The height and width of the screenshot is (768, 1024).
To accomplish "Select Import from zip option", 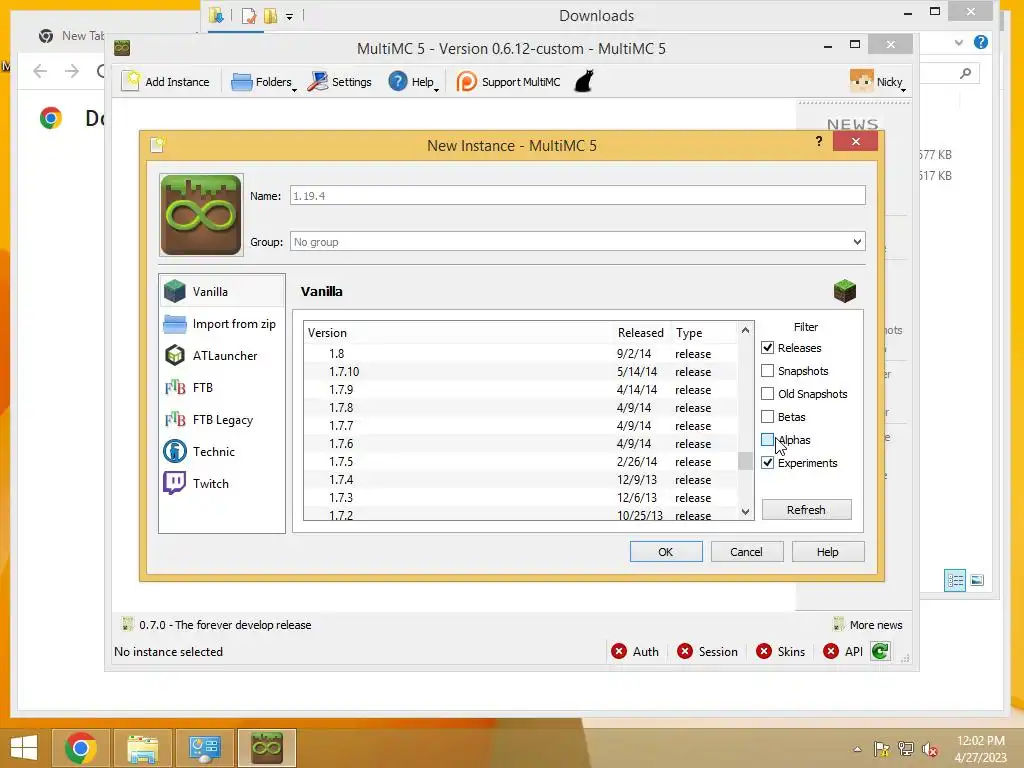I will (x=222, y=324).
